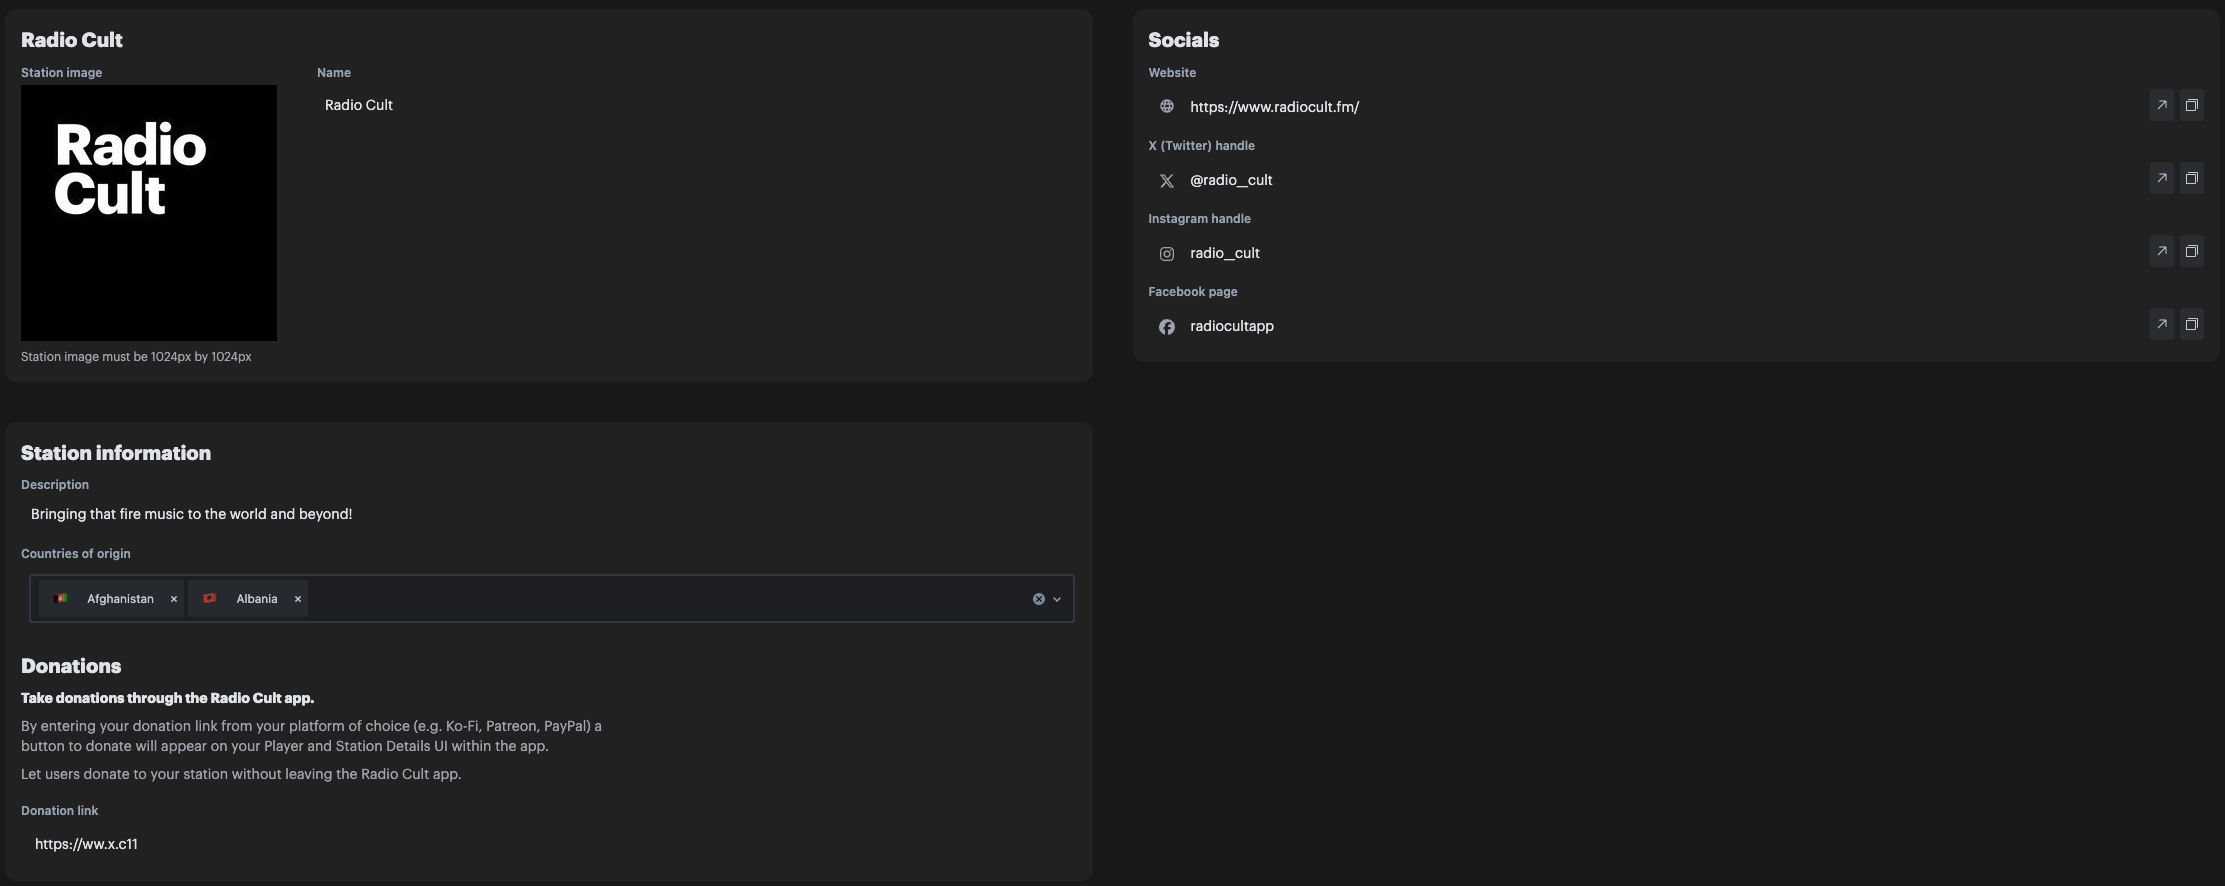Click the globe icon beside website
This screenshot has height=886, width=2225.
point(1166,106)
